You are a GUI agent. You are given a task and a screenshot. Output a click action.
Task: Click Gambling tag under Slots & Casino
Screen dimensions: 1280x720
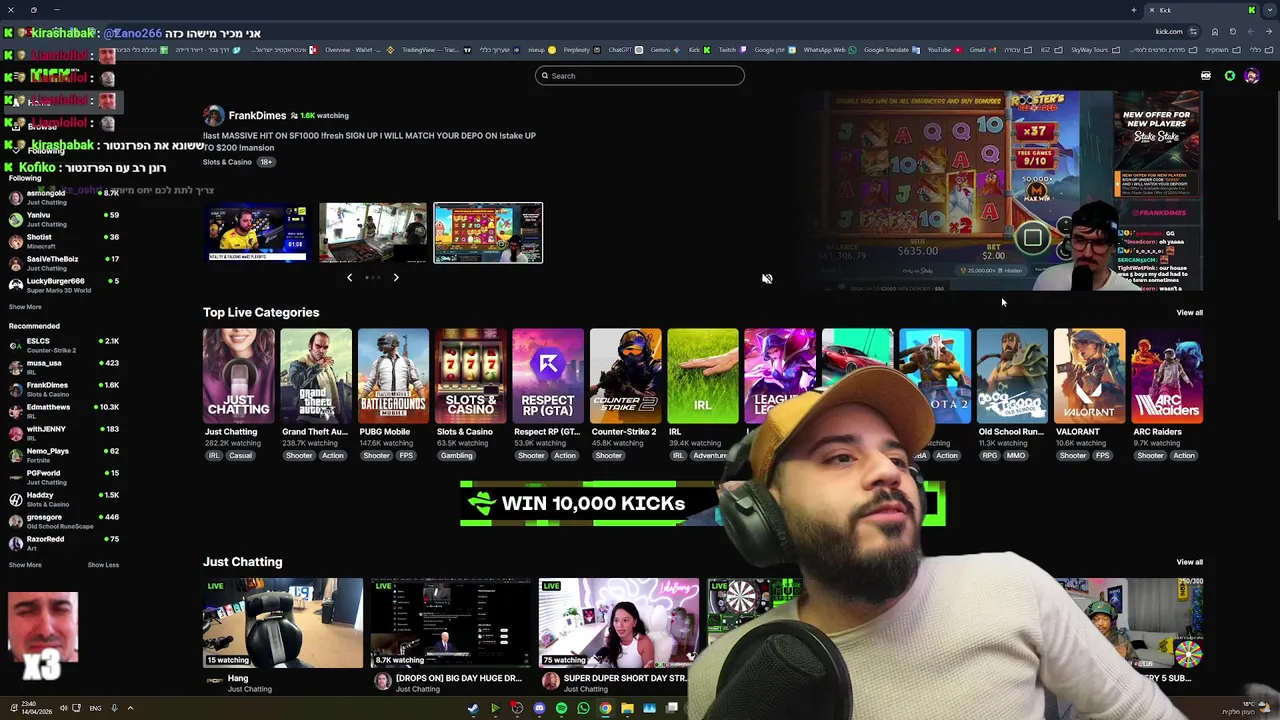(x=456, y=456)
